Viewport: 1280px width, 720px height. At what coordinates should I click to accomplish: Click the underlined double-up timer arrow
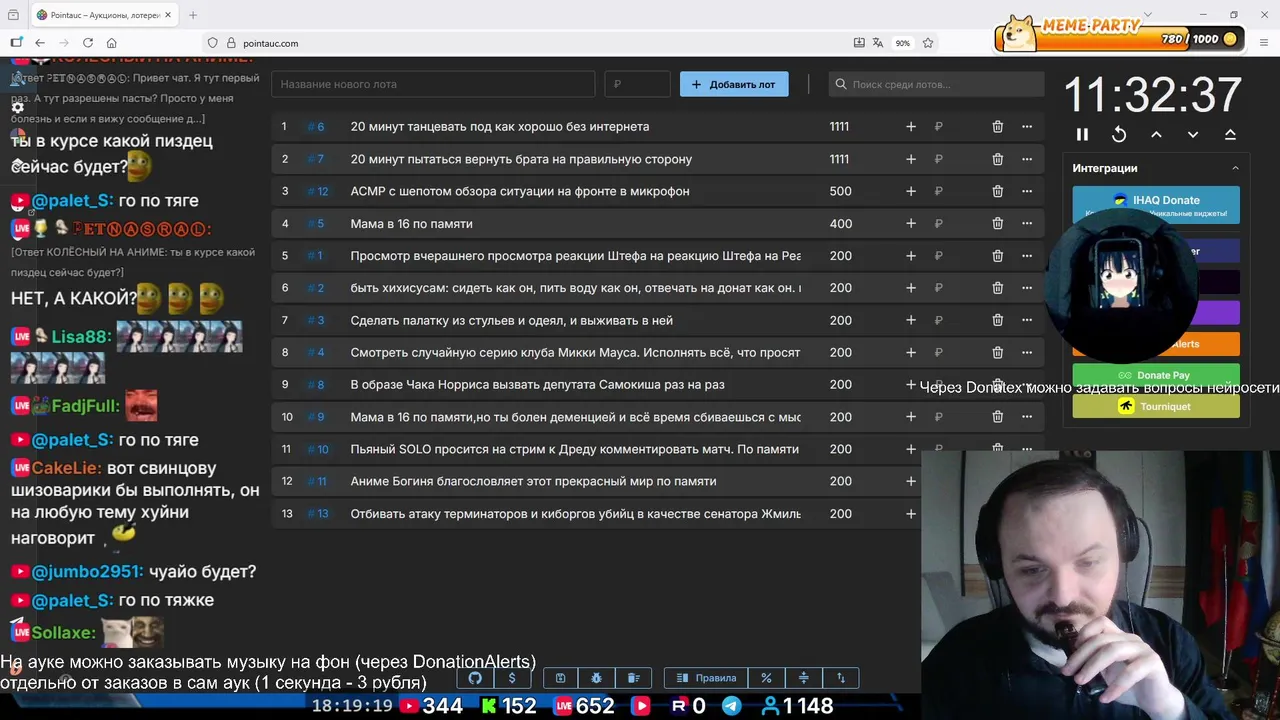tap(1230, 134)
